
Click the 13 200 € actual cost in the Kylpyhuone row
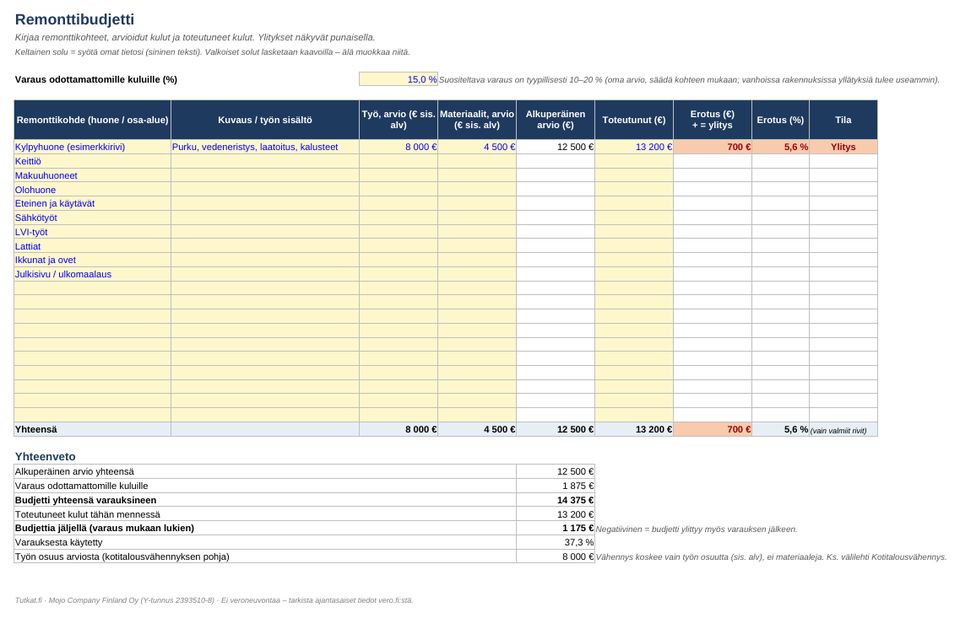[x=634, y=147]
